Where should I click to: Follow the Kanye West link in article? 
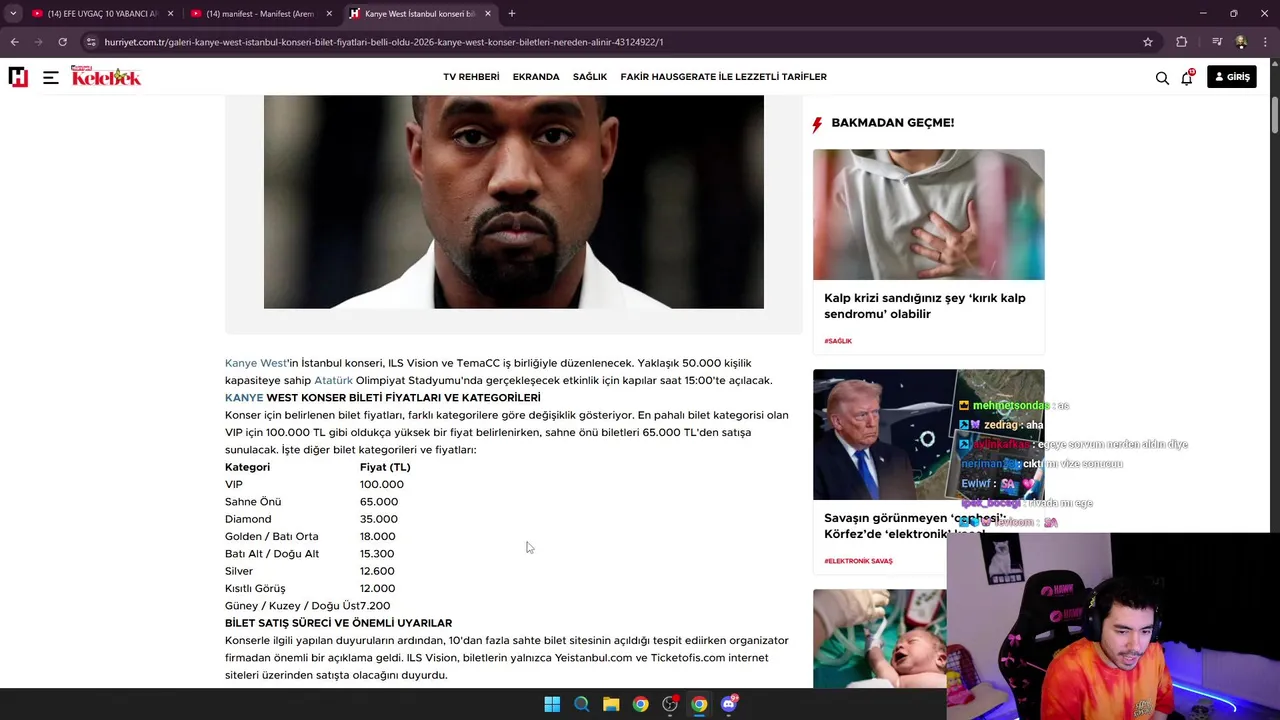point(256,363)
